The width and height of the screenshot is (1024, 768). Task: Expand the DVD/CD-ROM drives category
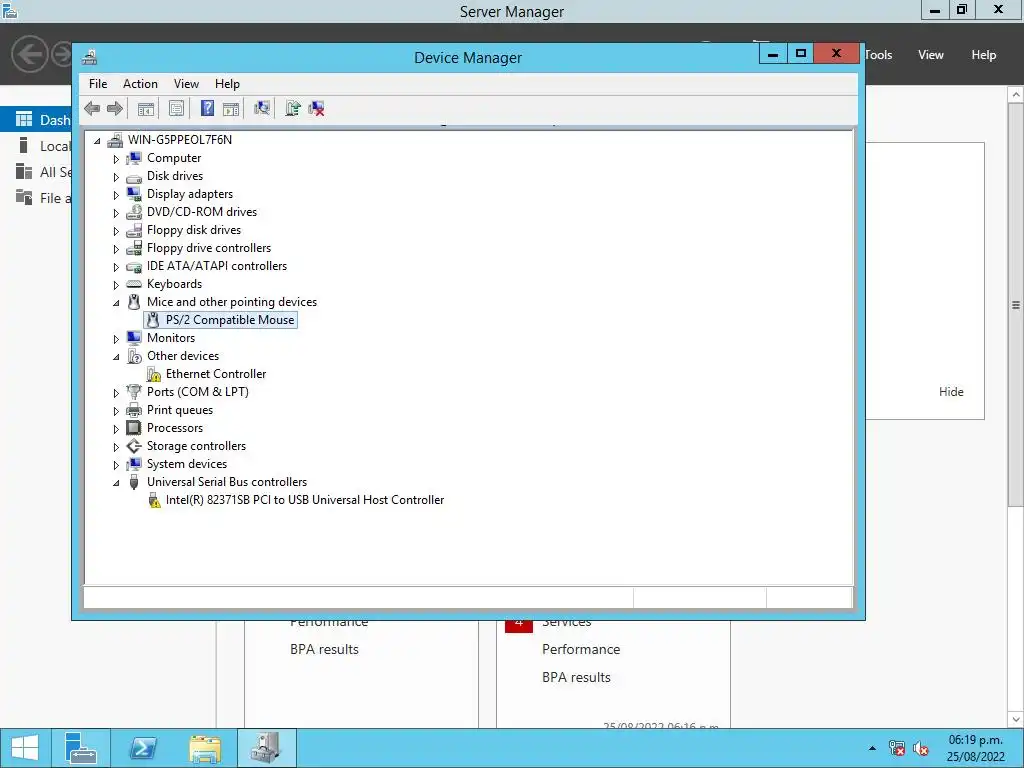116,212
